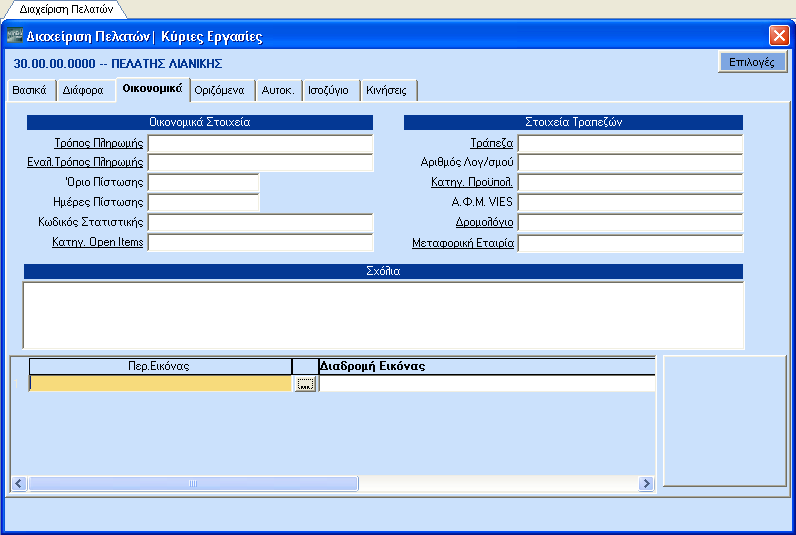This screenshot has height=535, width=796.
Task: Focus the Τρόπος Πληρωμής input field
Action: pyautogui.click(x=260, y=144)
